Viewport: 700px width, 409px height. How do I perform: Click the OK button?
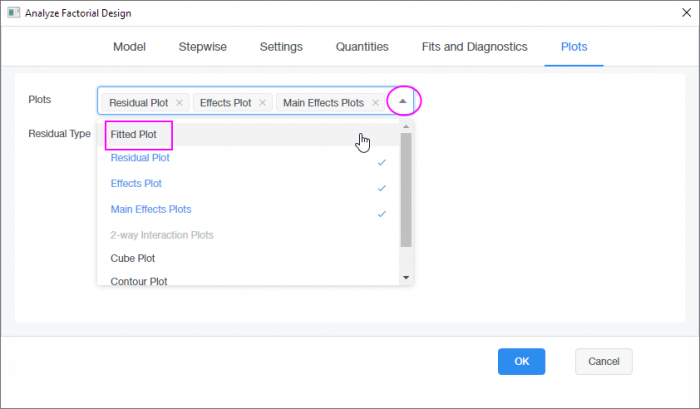pyautogui.click(x=521, y=361)
